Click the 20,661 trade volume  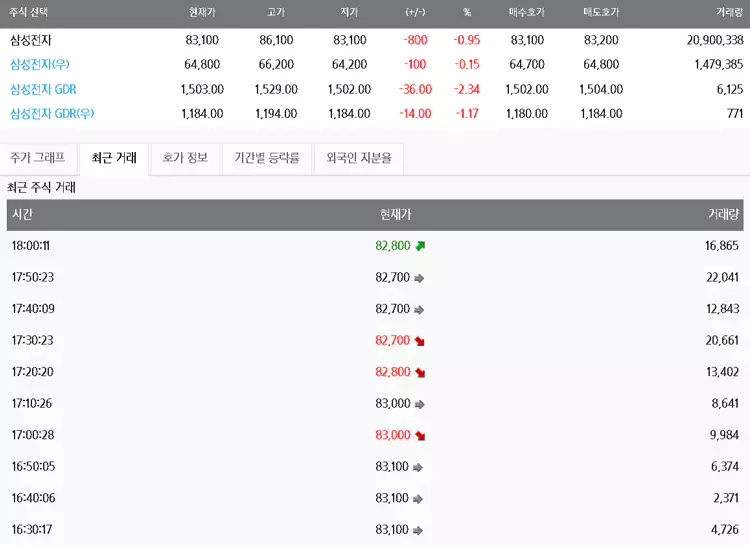pyautogui.click(x=722, y=341)
